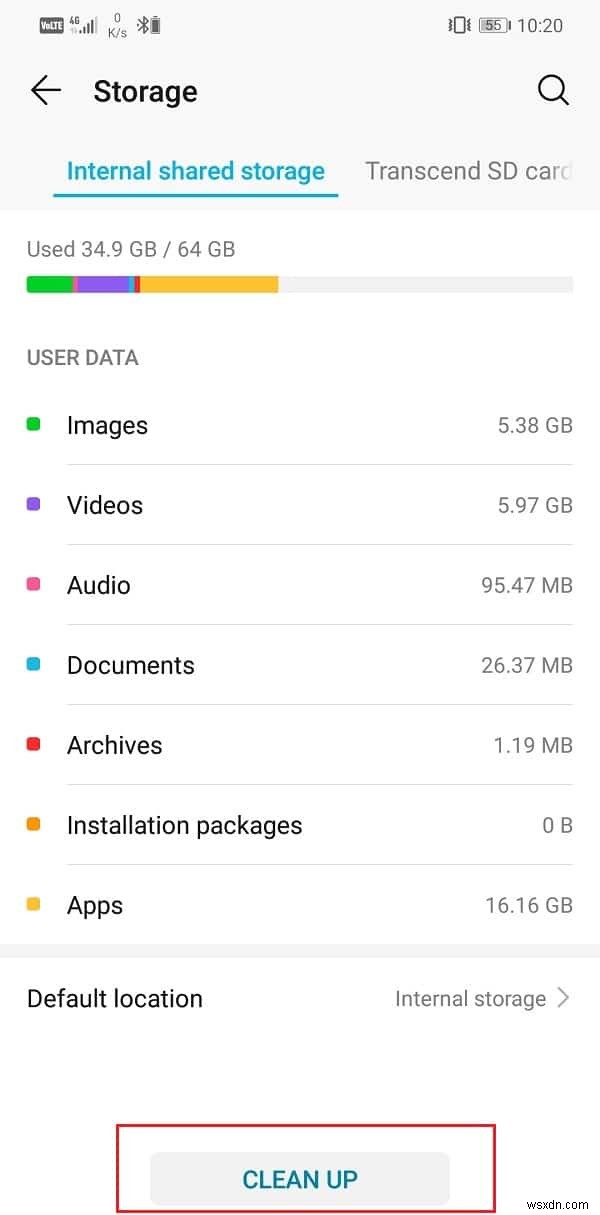Open the search icon in Storage

553,90
